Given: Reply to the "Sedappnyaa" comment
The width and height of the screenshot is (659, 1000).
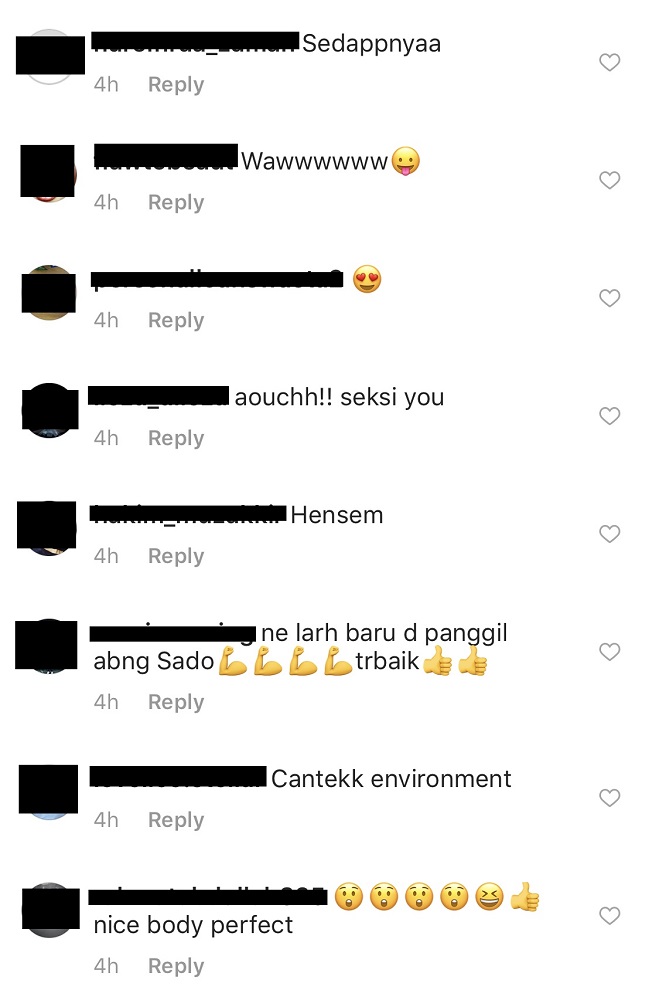Looking at the screenshot, I should (x=176, y=84).
